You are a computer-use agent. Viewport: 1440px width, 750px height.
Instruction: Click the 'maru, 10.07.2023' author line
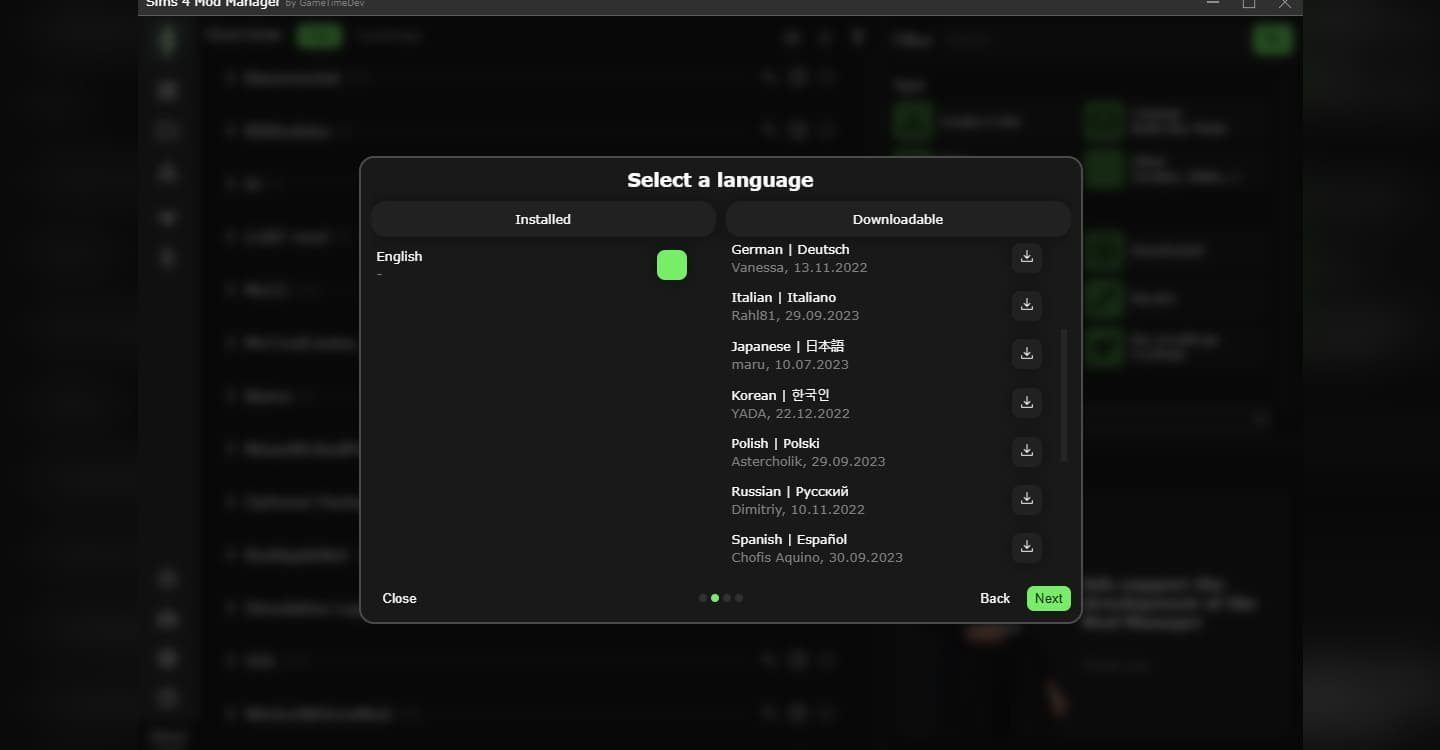(790, 364)
